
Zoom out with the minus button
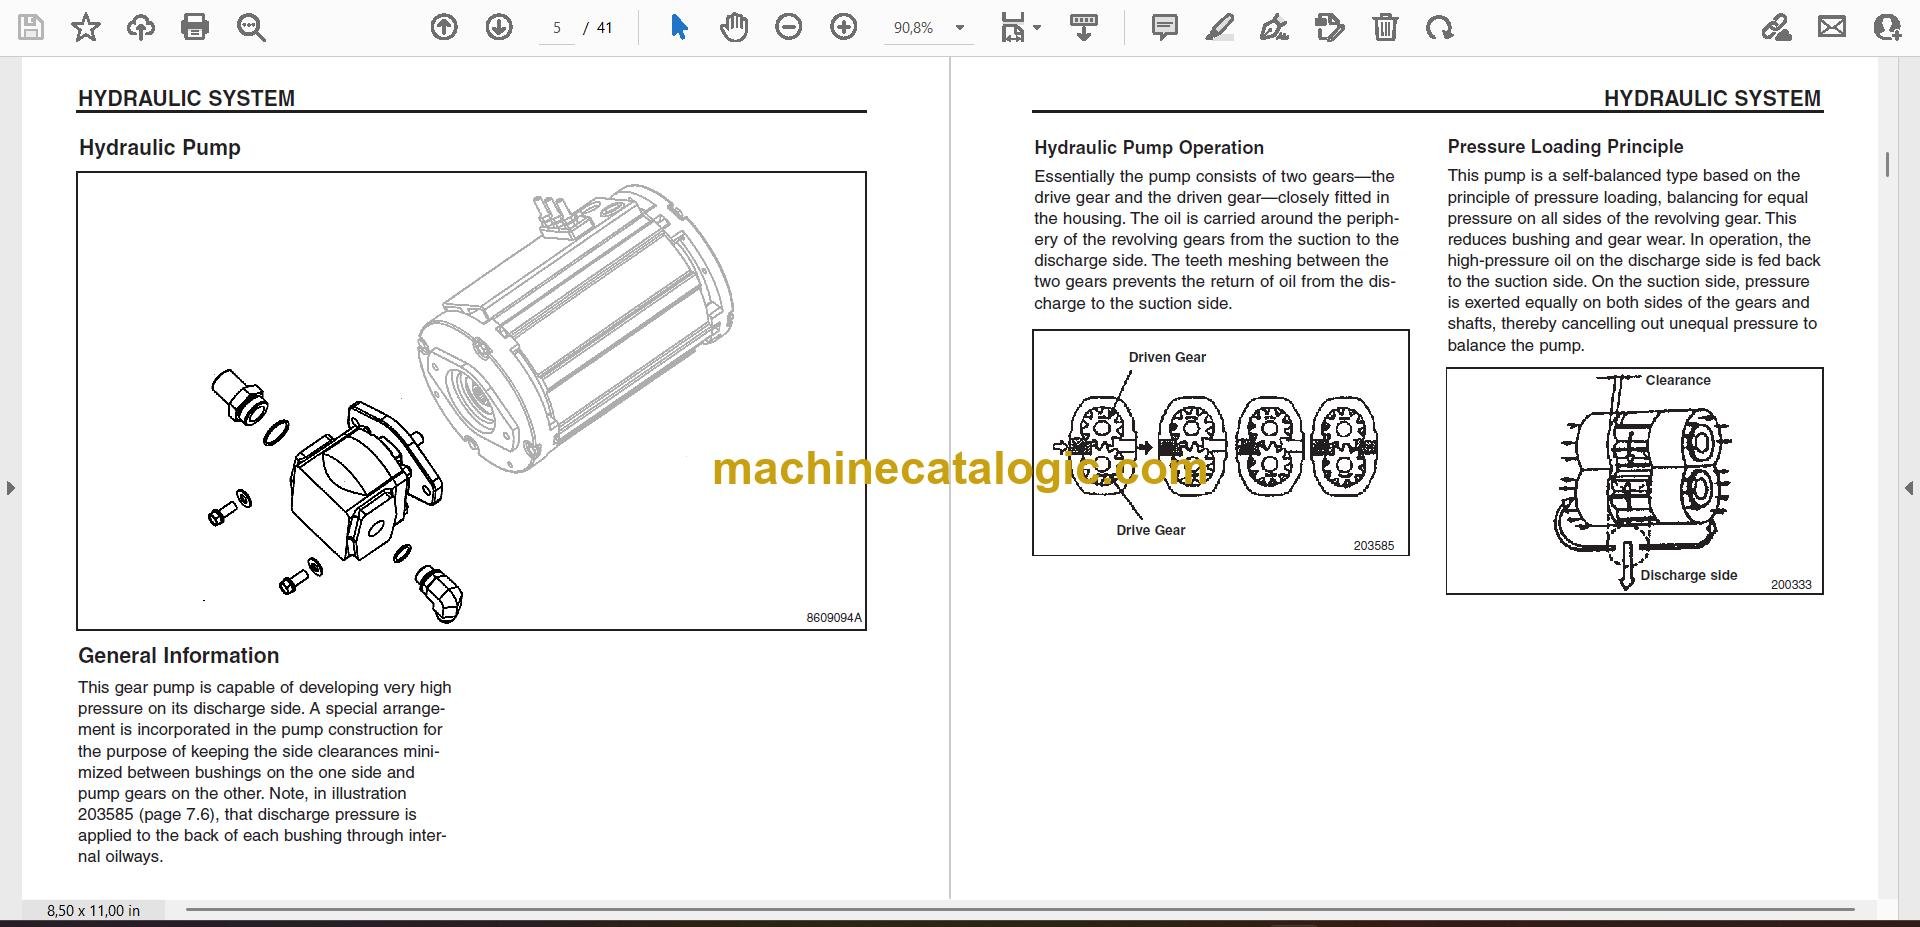pyautogui.click(x=789, y=27)
